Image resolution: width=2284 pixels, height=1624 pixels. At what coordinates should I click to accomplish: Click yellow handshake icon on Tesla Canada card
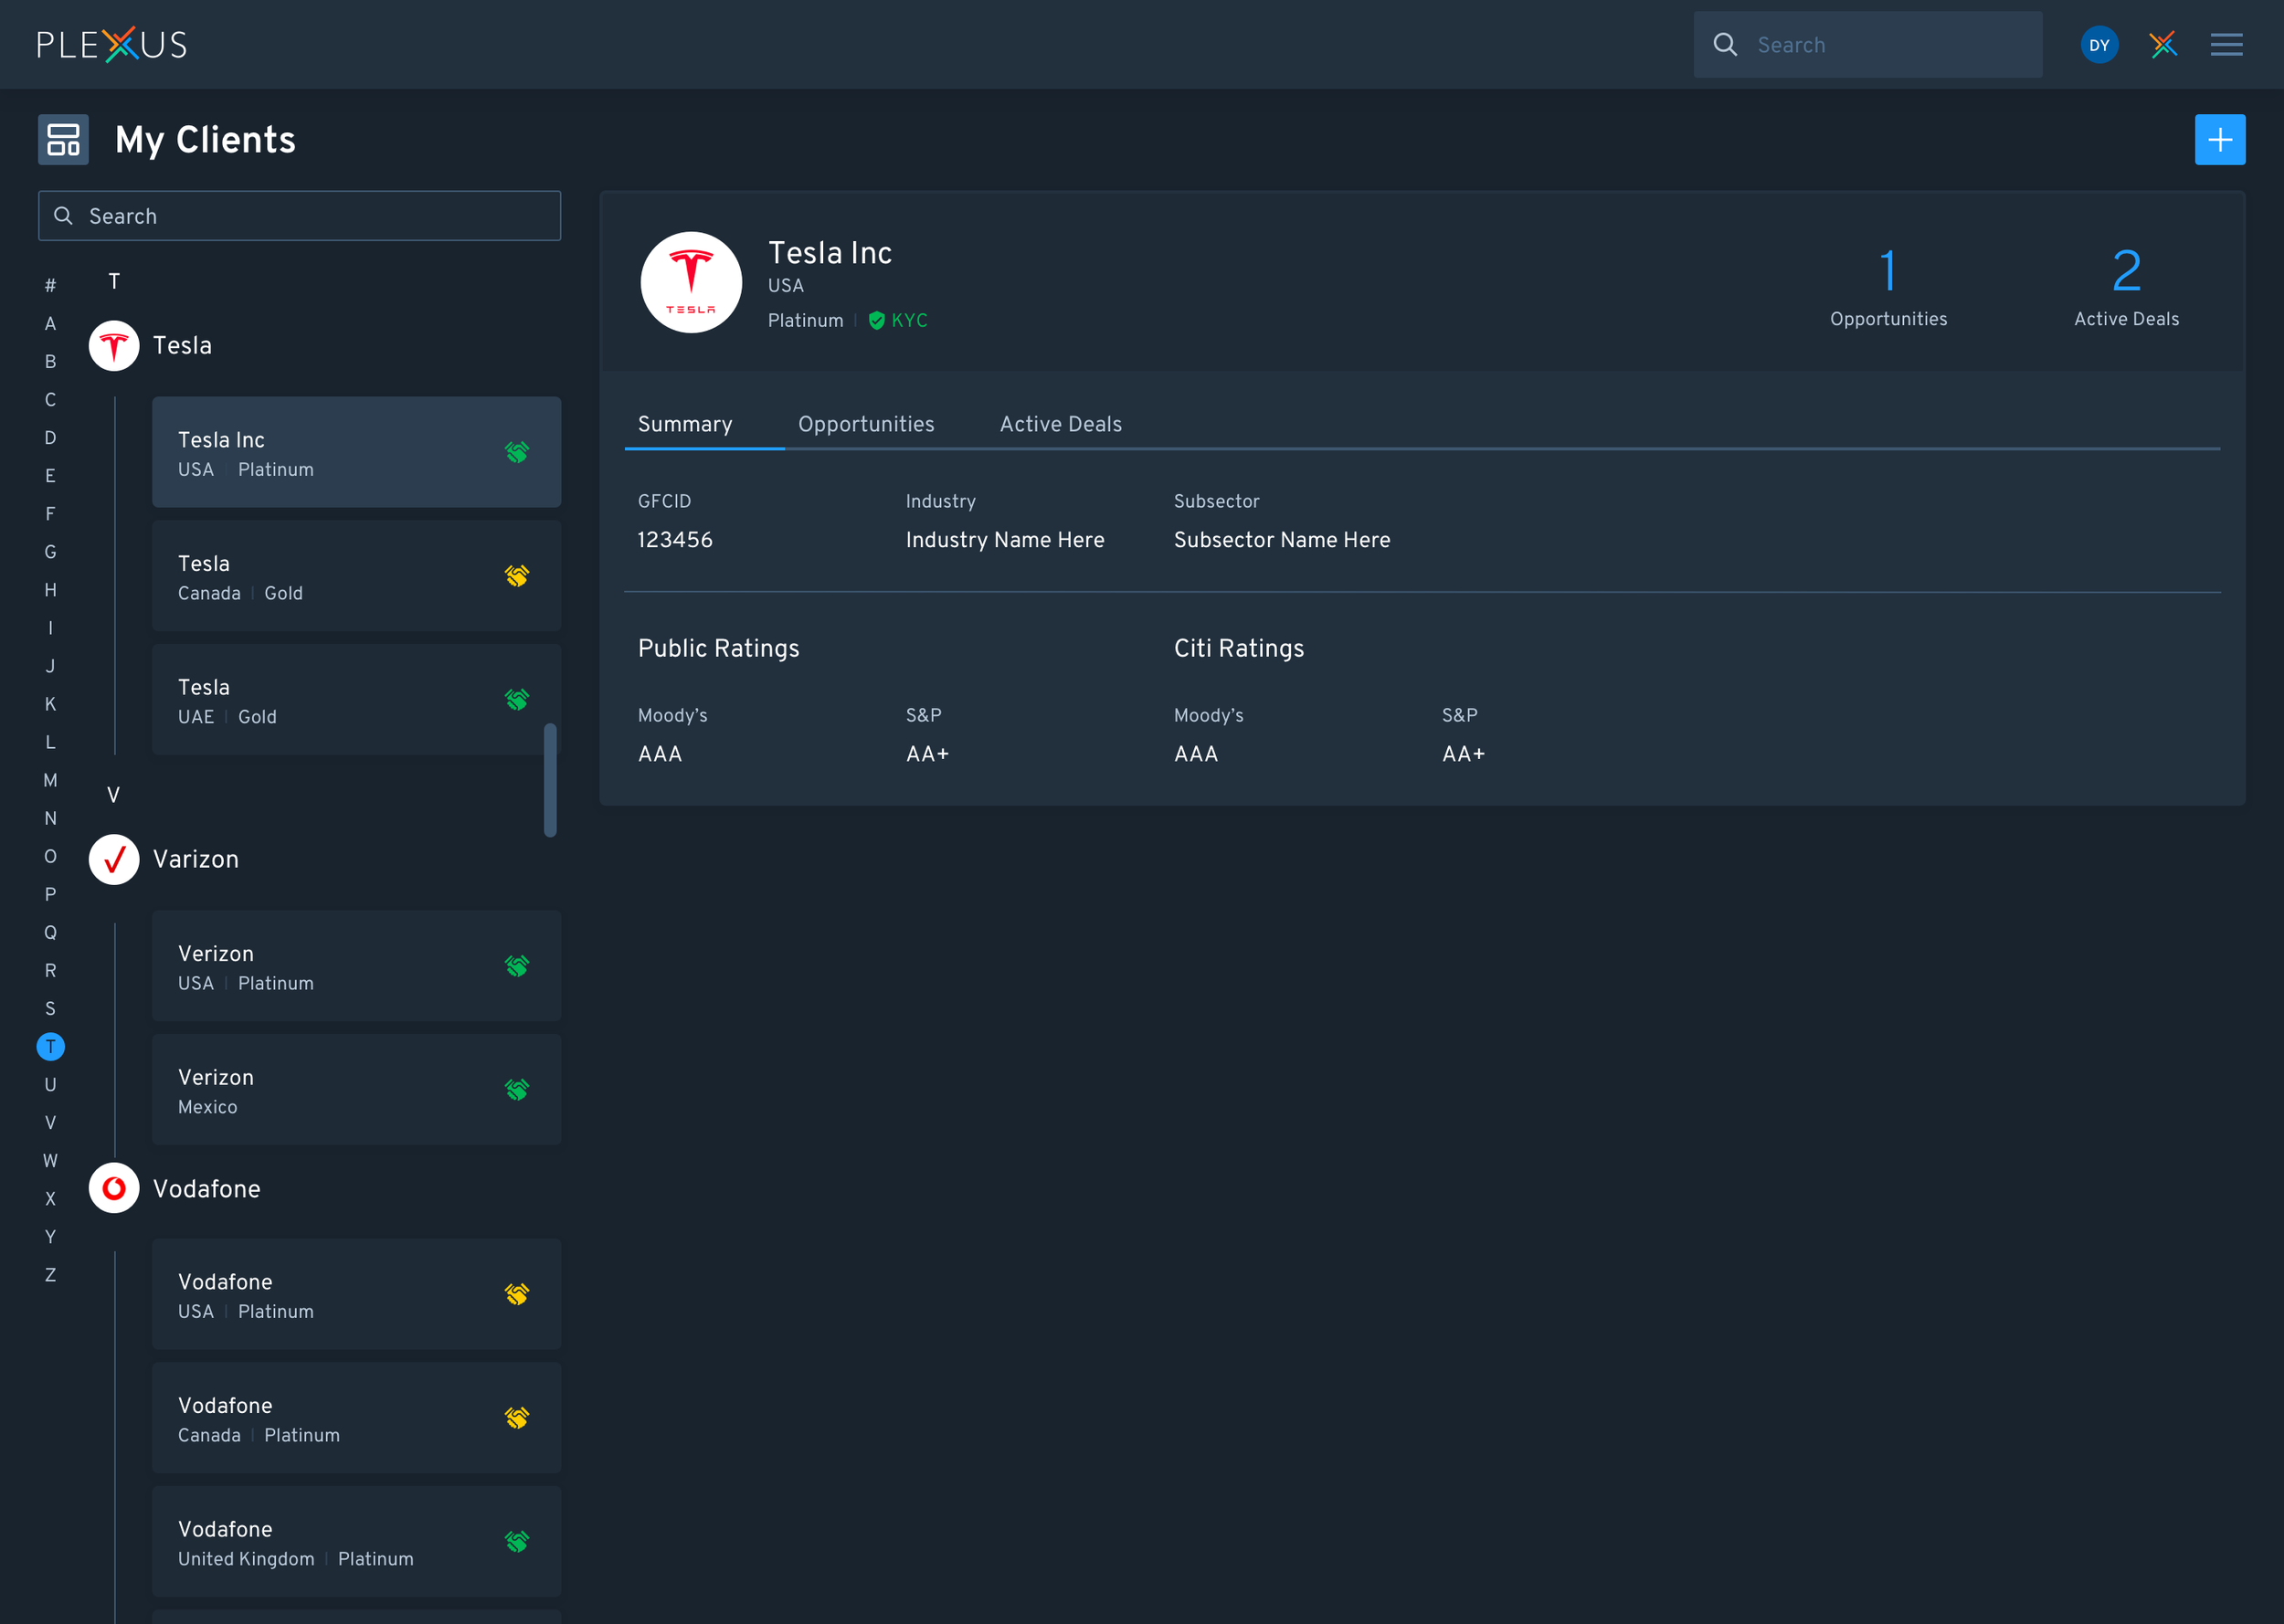click(516, 576)
